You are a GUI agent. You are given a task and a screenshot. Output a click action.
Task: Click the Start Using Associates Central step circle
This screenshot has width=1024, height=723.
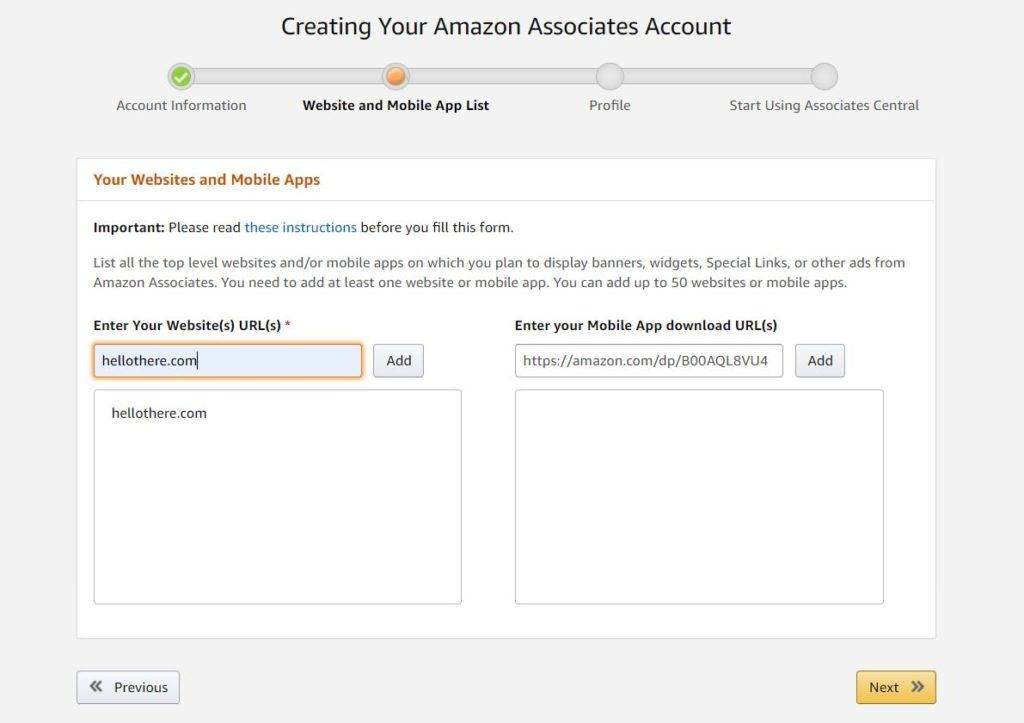pos(824,77)
